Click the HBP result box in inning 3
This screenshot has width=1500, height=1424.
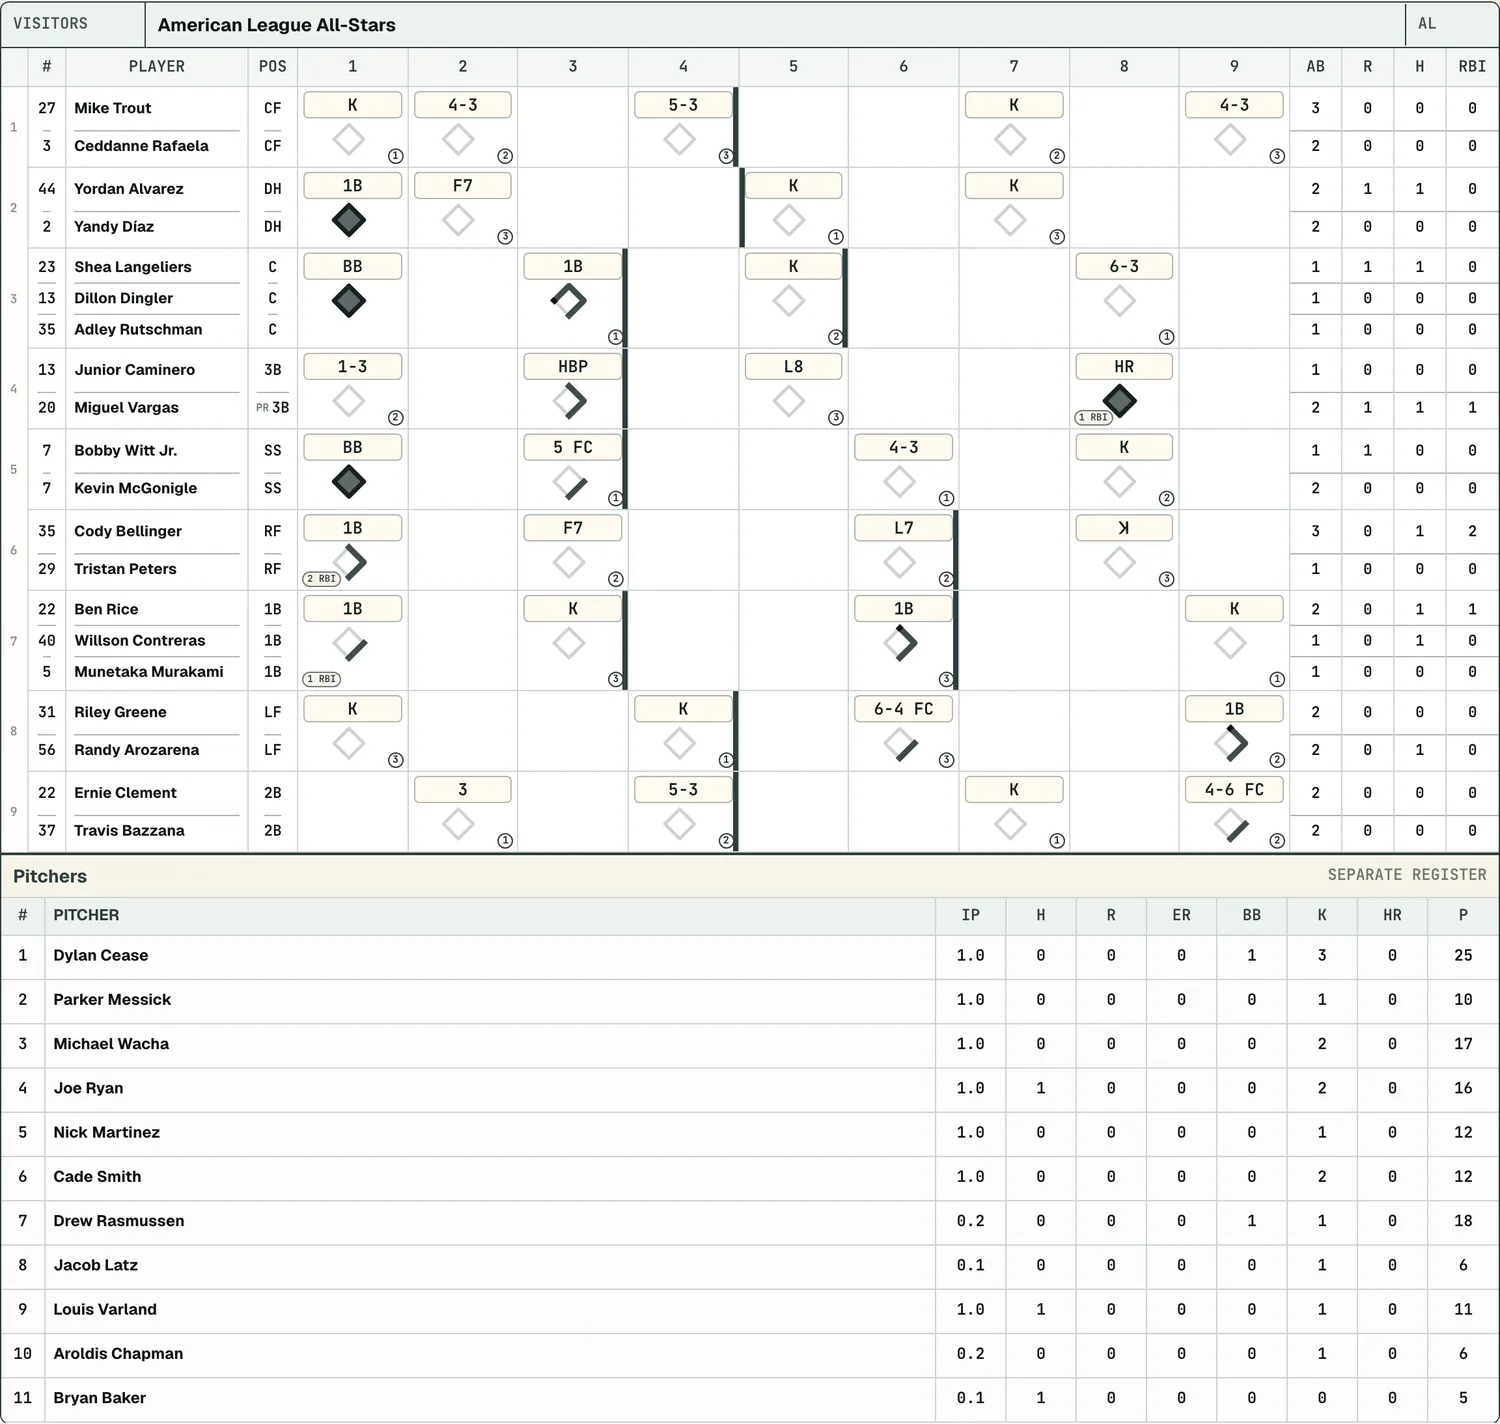click(573, 367)
